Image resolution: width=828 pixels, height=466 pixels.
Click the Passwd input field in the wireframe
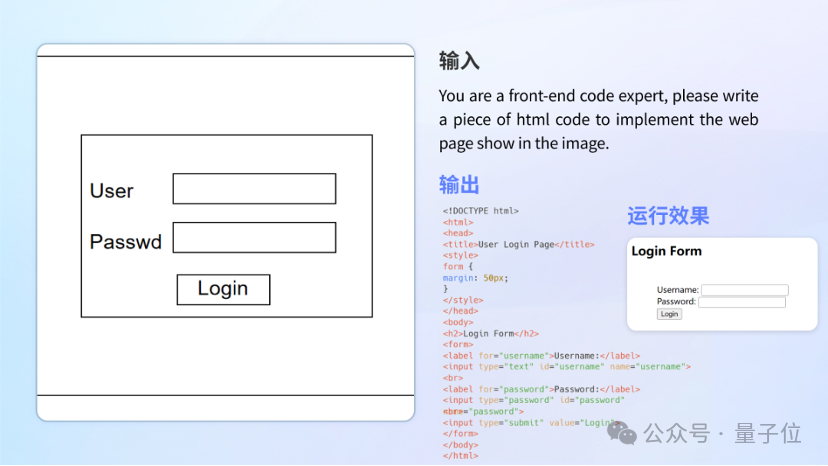254,237
